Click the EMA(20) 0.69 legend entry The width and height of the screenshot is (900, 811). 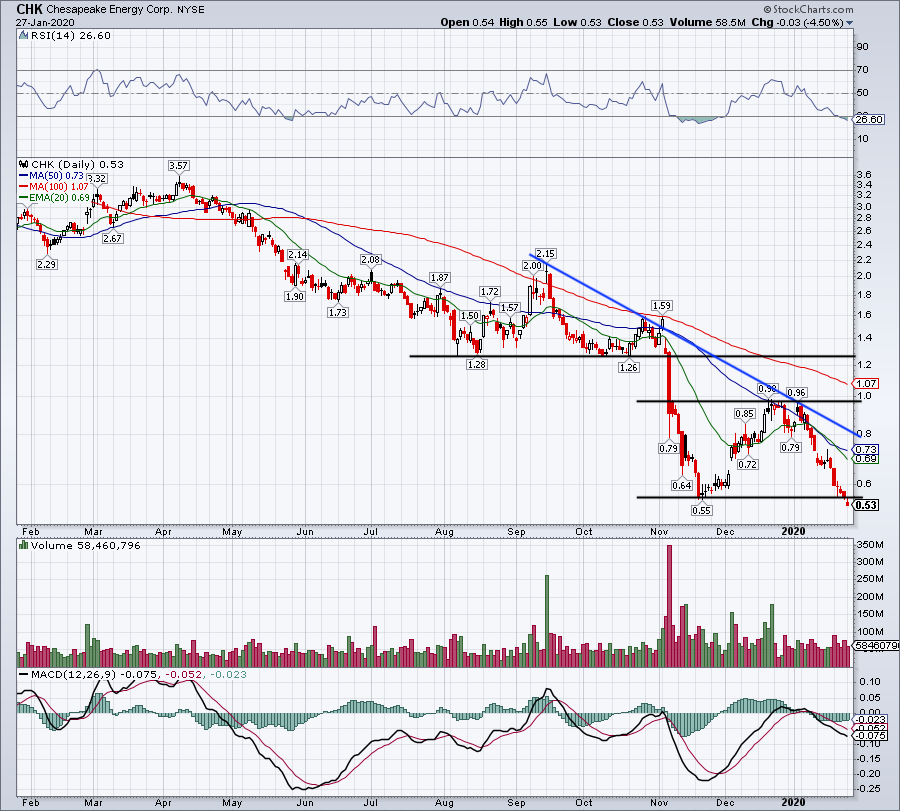point(55,197)
